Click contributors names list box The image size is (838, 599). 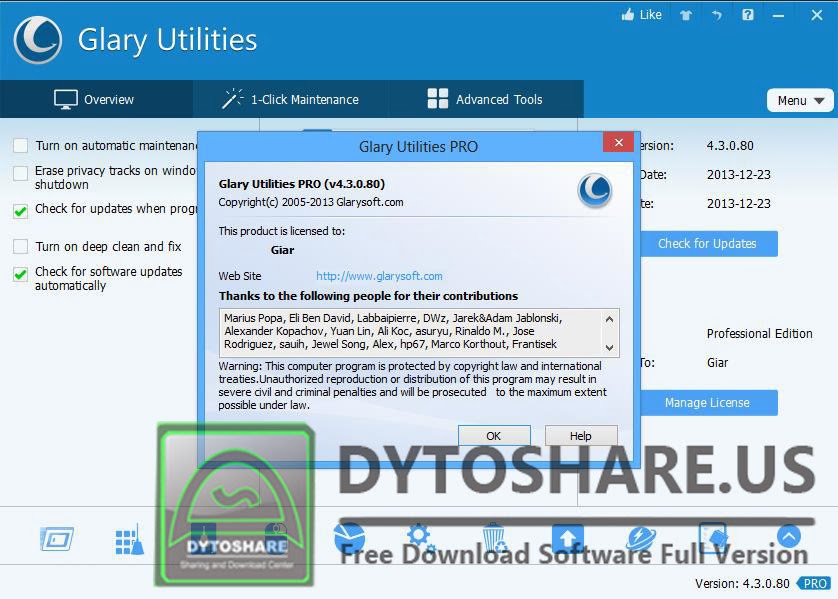coord(419,332)
